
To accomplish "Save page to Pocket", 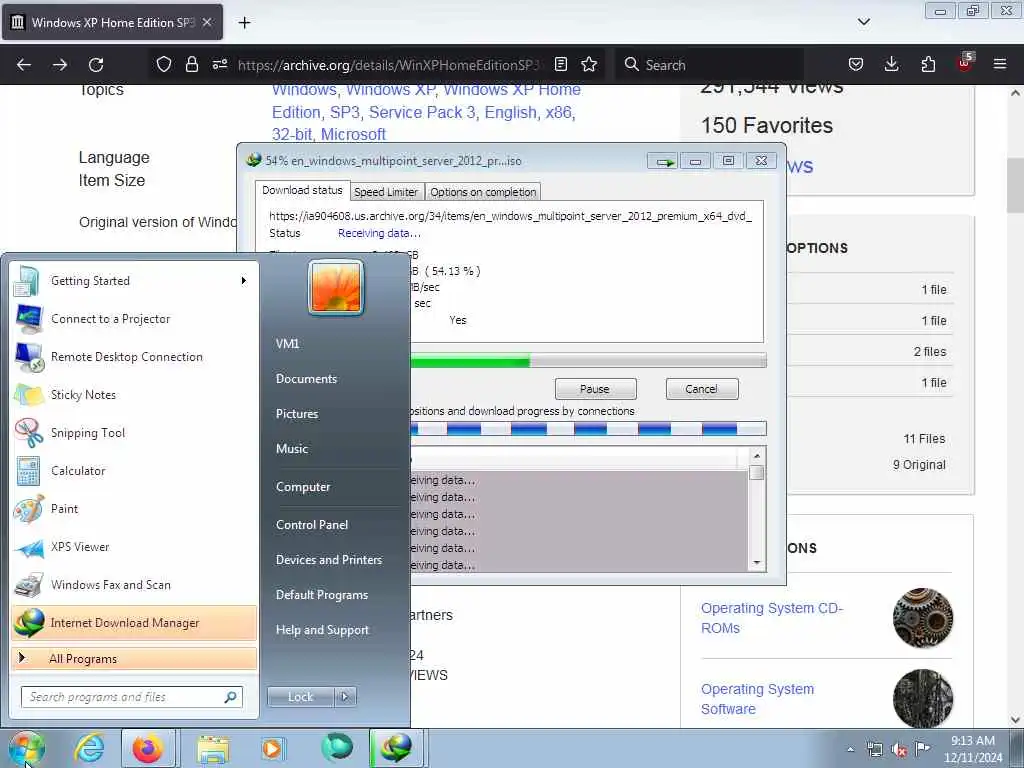I will (856, 64).
